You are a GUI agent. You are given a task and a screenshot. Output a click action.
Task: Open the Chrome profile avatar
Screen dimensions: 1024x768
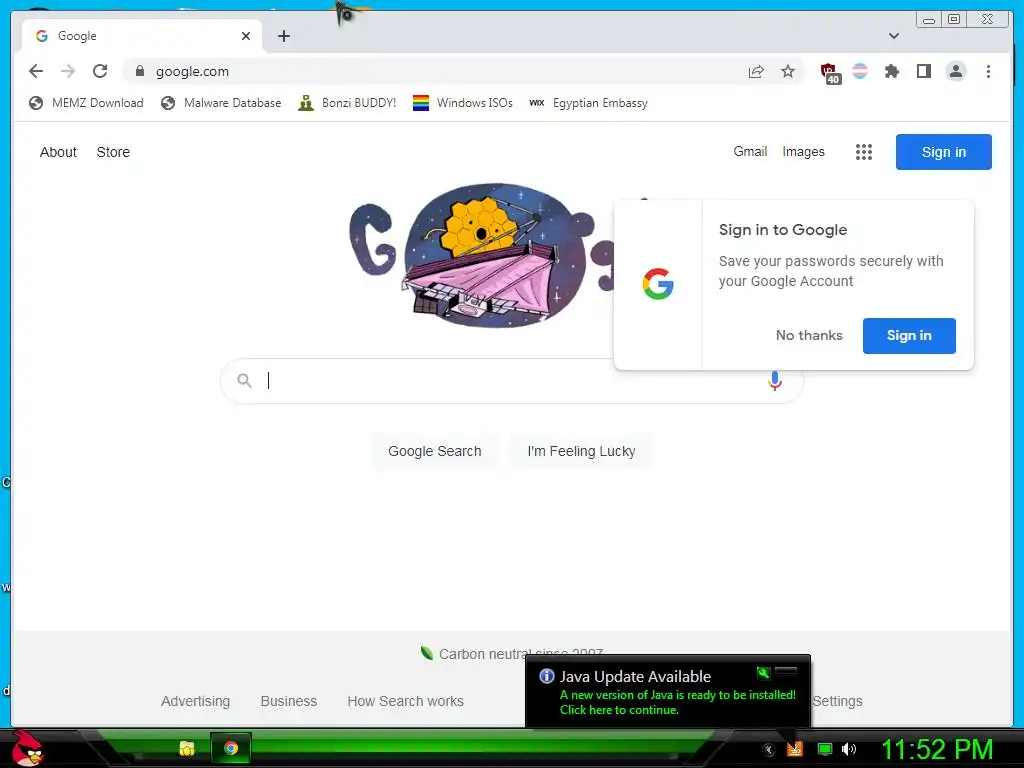pos(956,71)
